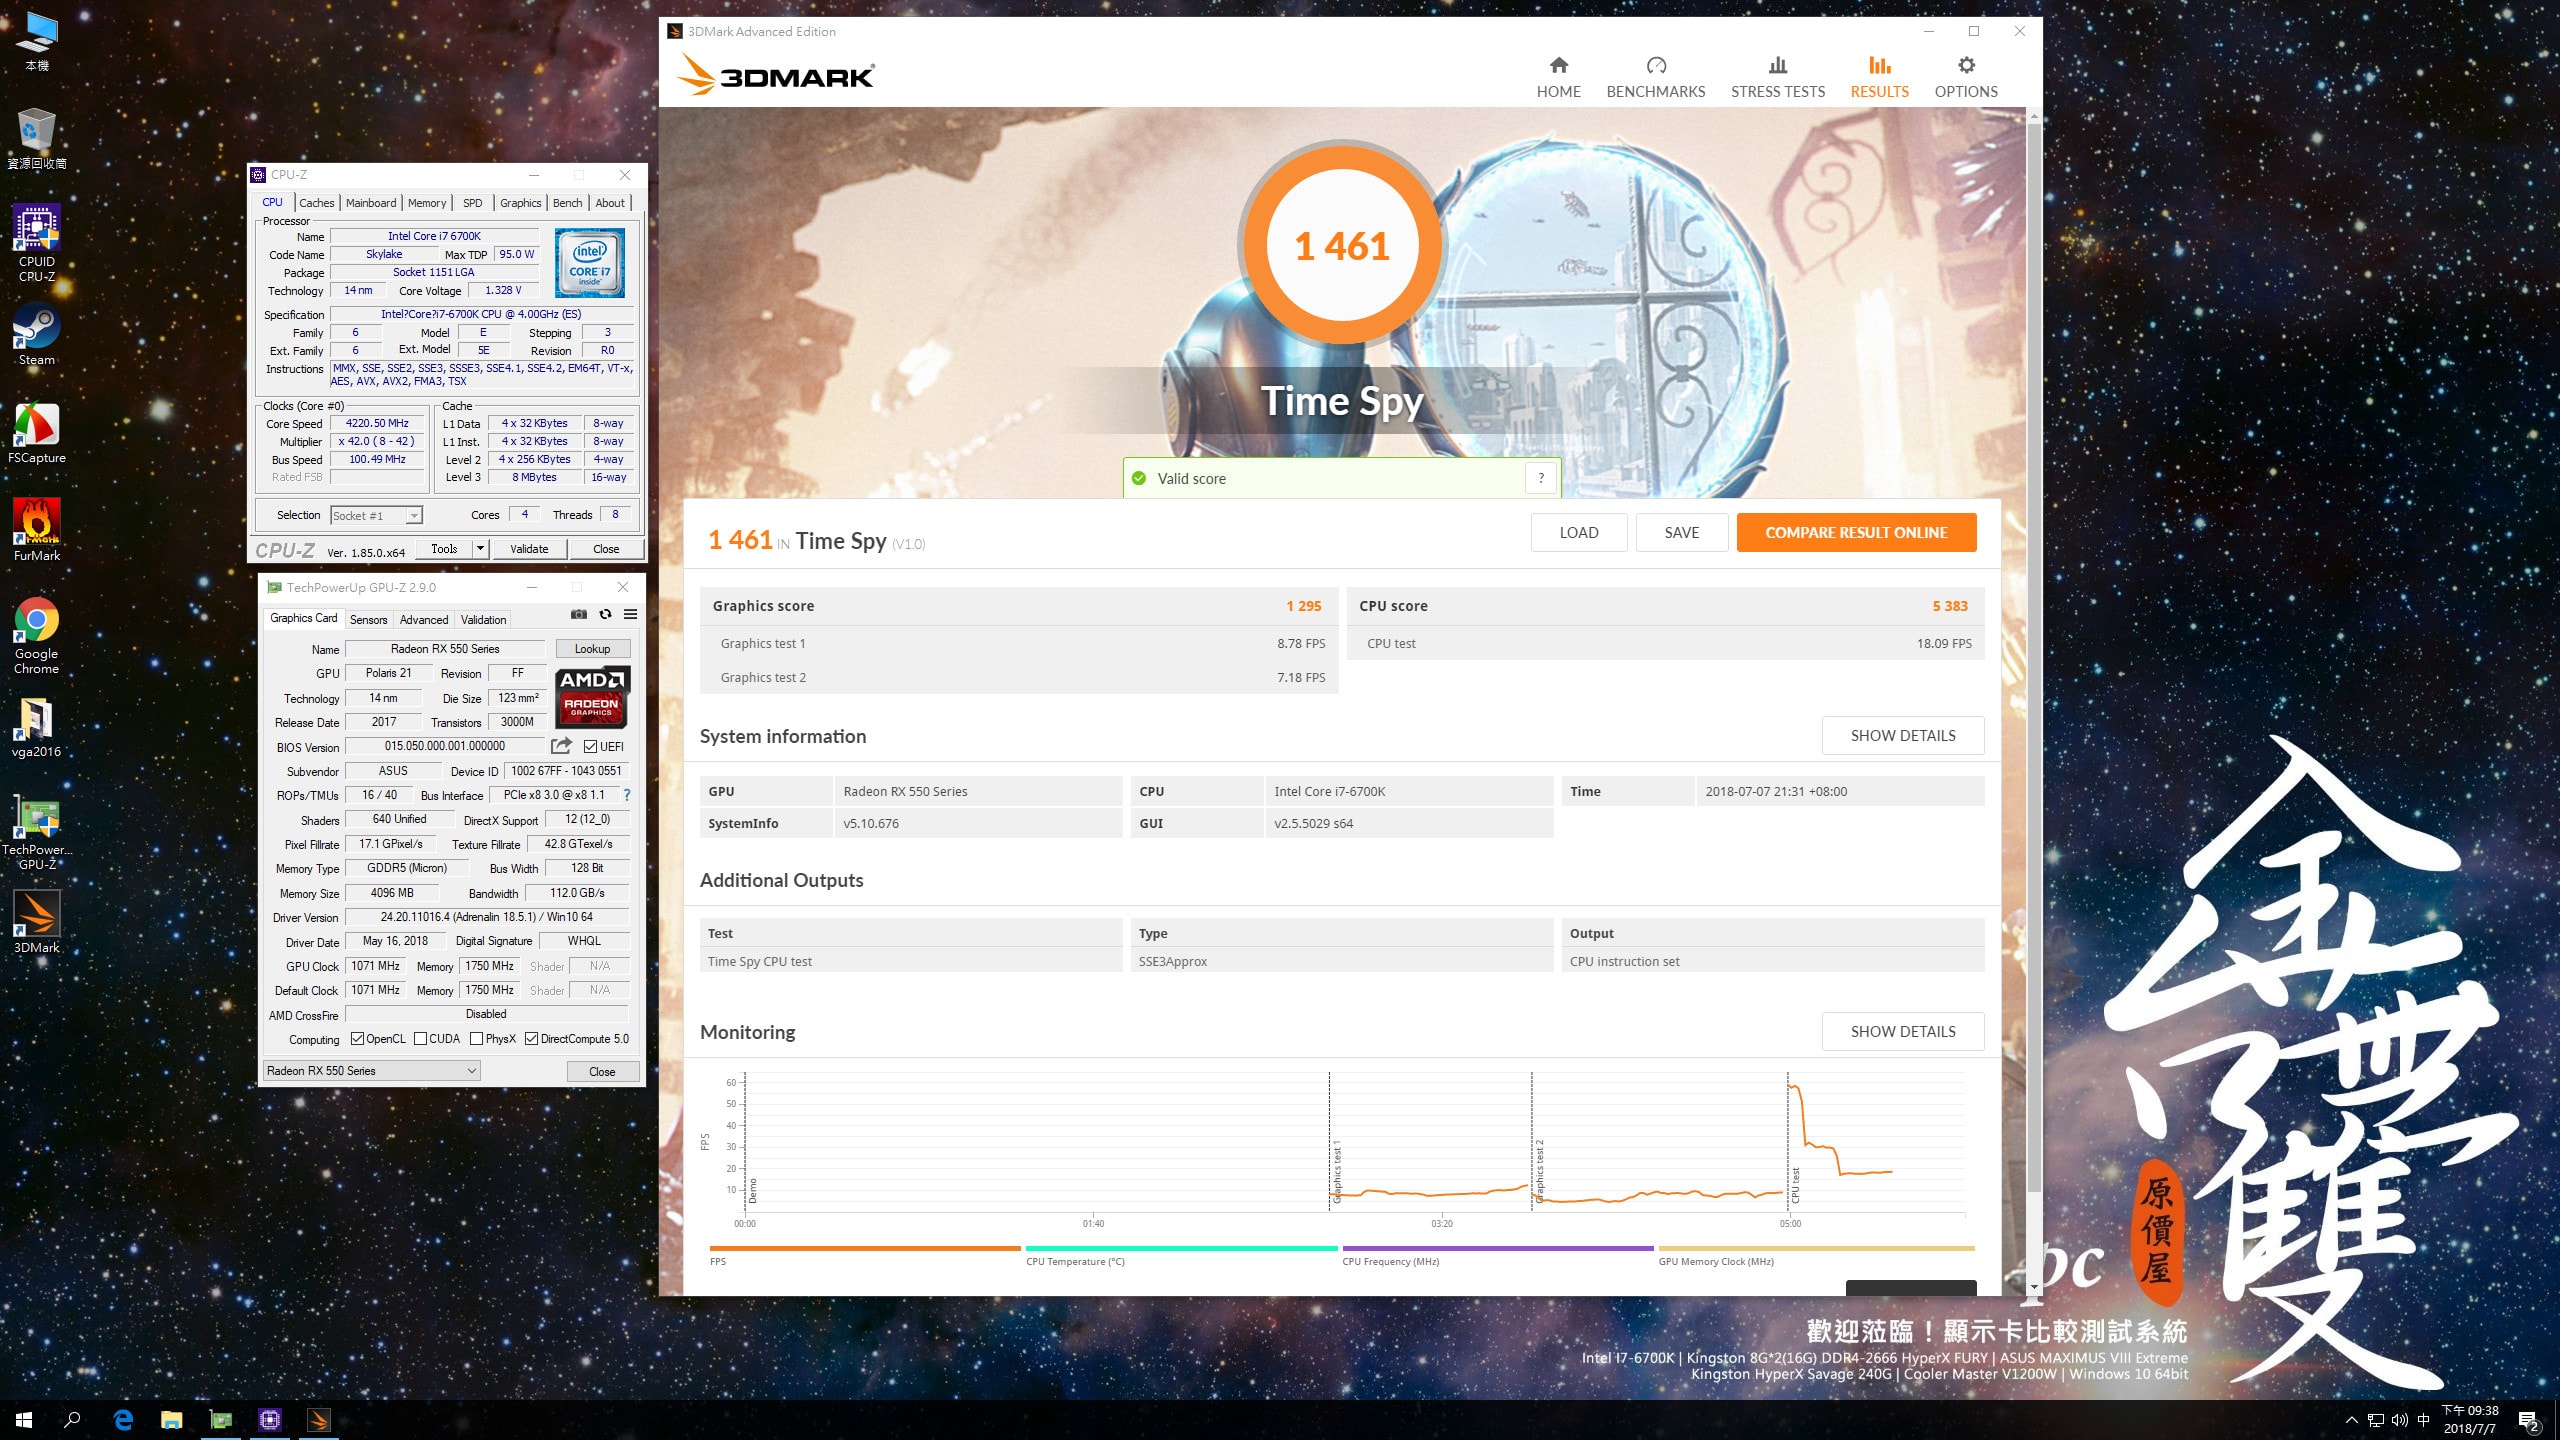Show details for Monitoring
Screen dimensions: 2560x1440
(x=1902, y=1032)
